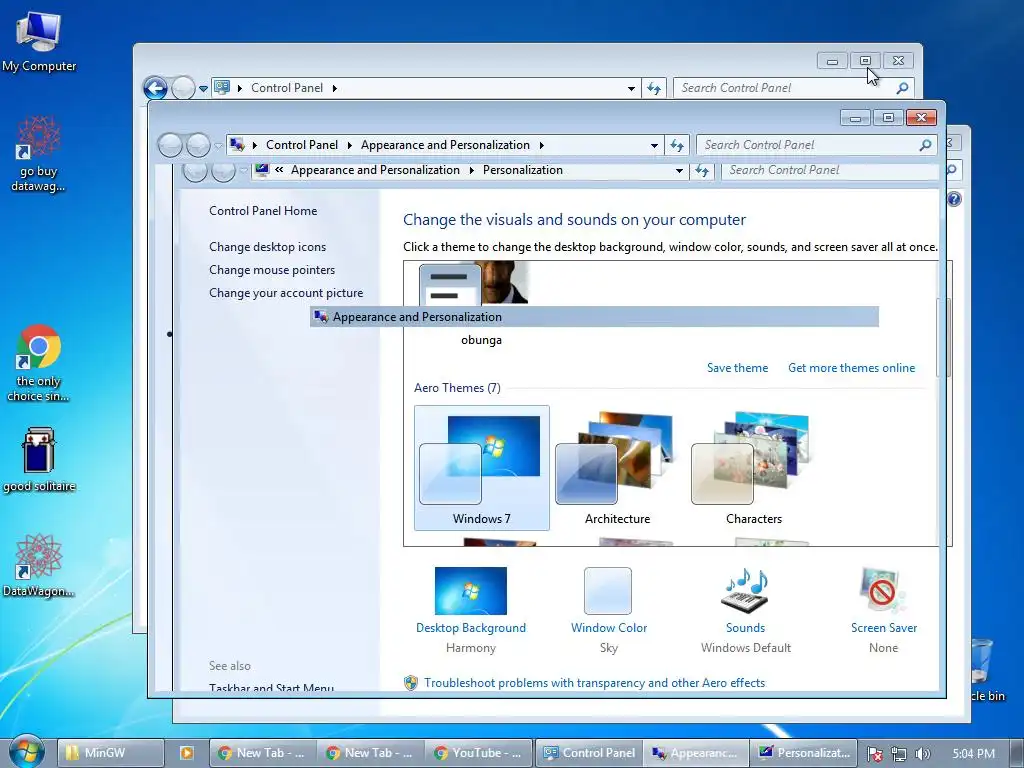Click Appearance and Personalization drag tooltip item
The width and height of the screenshot is (1024, 768).
coord(594,317)
